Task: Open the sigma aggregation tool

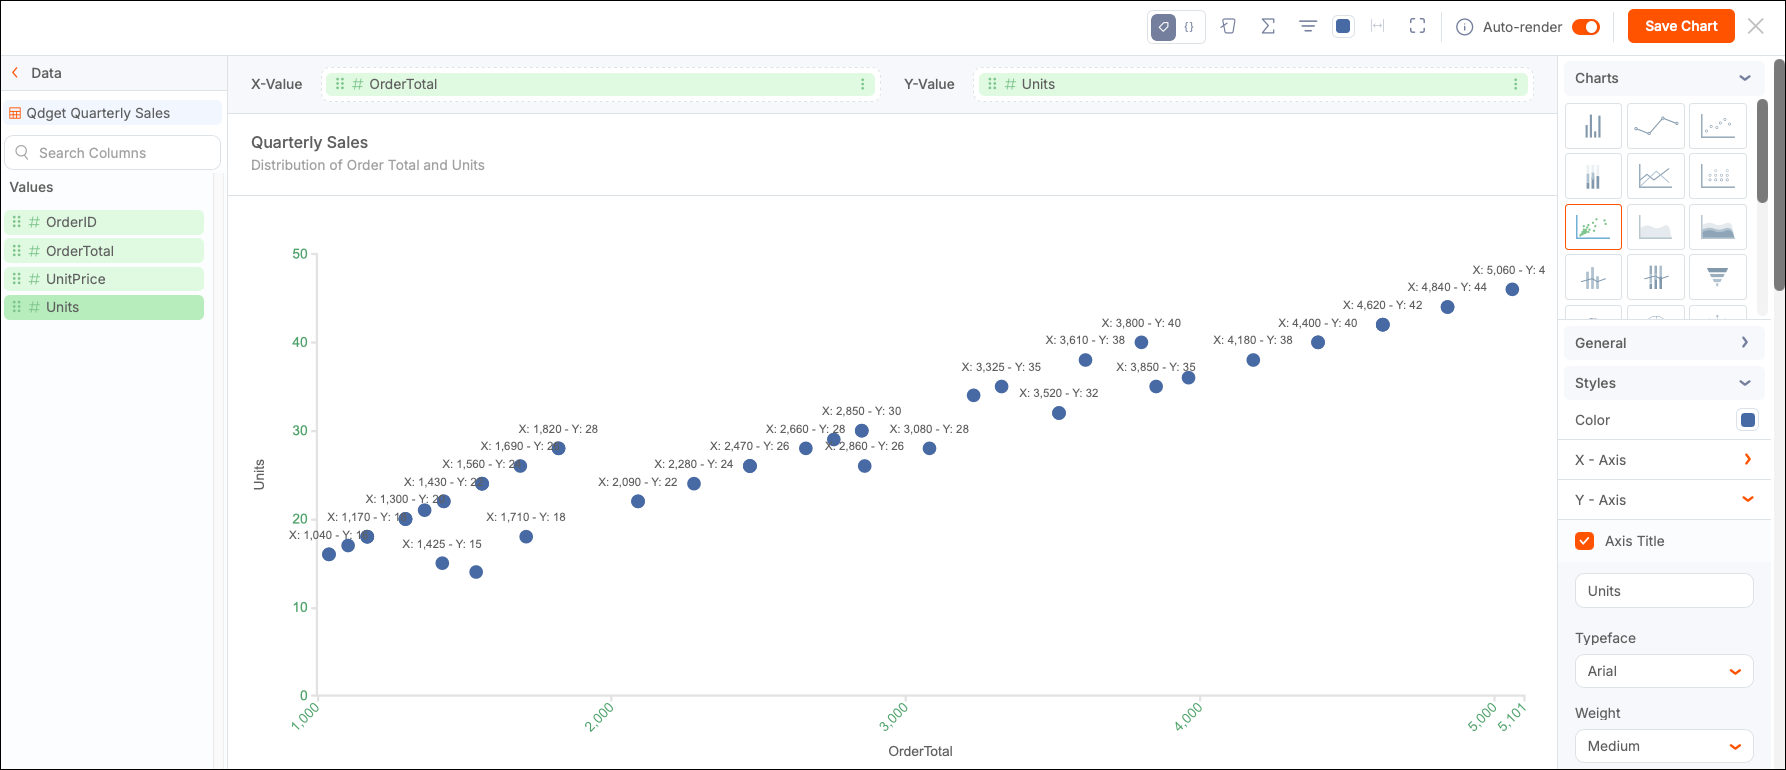Action: pyautogui.click(x=1268, y=27)
